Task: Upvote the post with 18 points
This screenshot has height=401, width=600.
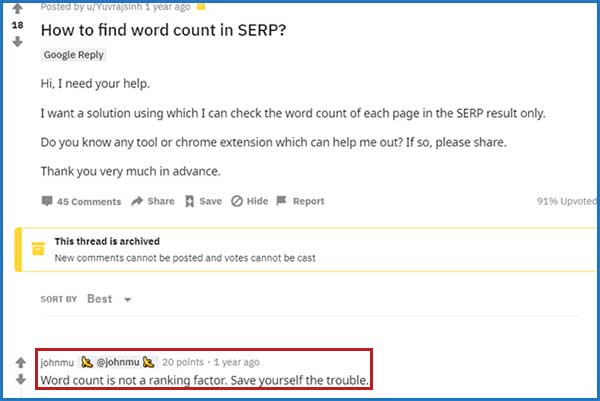Action: click(x=17, y=8)
